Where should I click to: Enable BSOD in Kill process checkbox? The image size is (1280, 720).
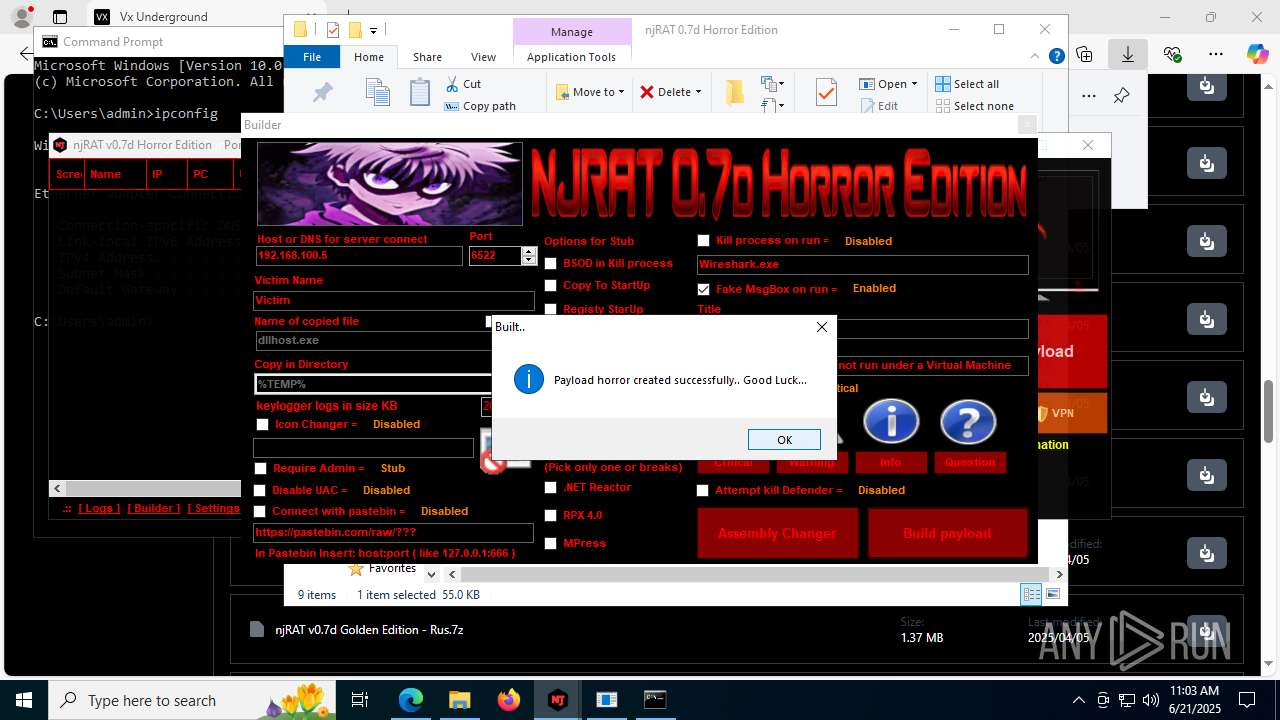[x=550, y=263]
